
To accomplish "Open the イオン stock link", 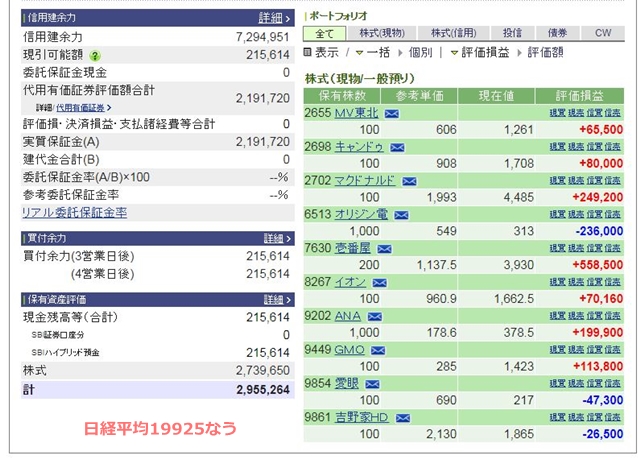I will click(350, 282).
